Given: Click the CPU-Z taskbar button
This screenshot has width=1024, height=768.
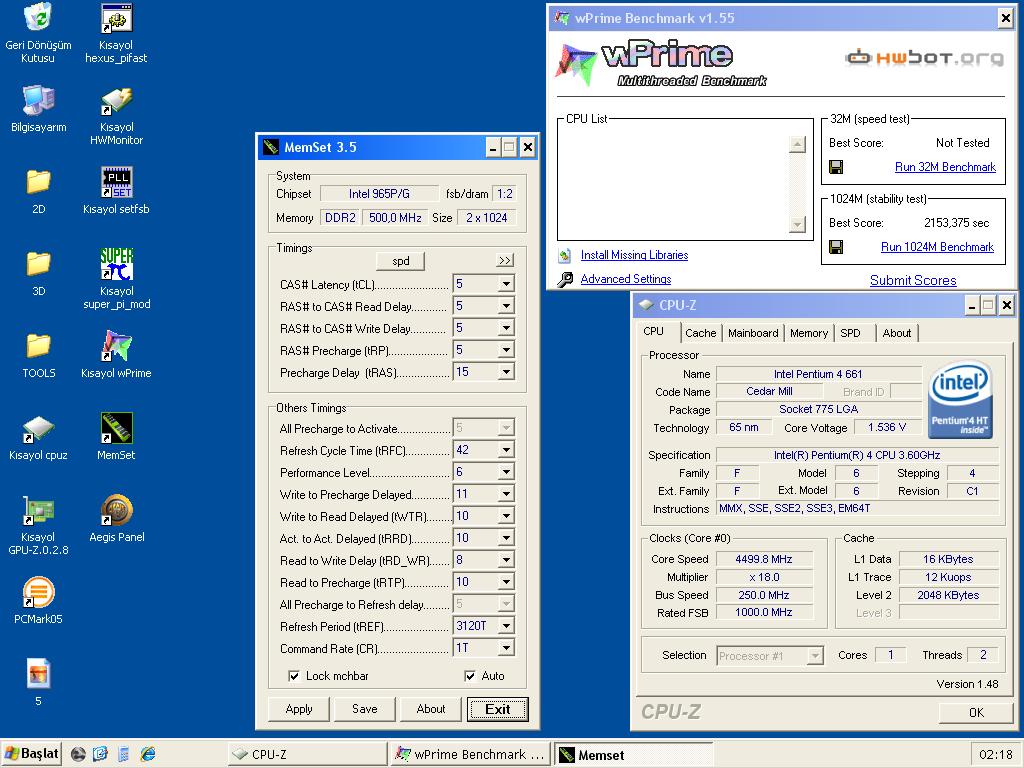Looking at the screenshot, I should [x=307, y=754].
